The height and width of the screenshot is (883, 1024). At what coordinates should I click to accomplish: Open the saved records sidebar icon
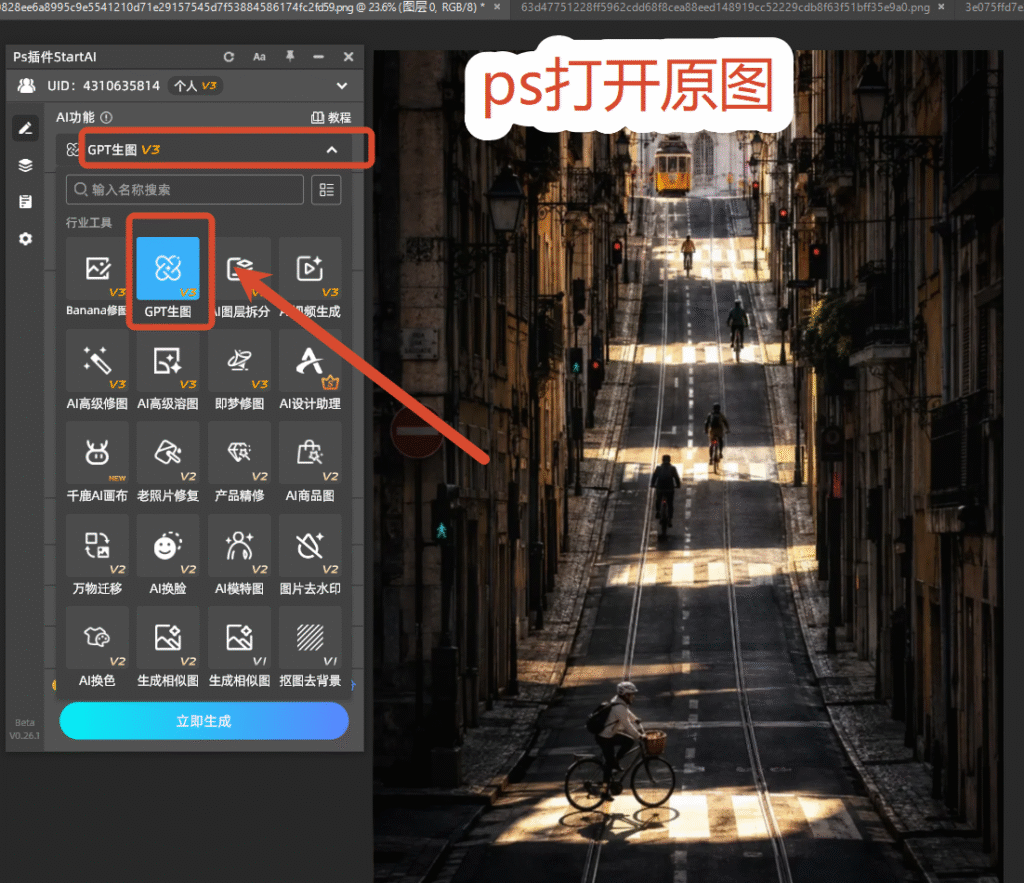pyautogui.click(x=25, y=202)
